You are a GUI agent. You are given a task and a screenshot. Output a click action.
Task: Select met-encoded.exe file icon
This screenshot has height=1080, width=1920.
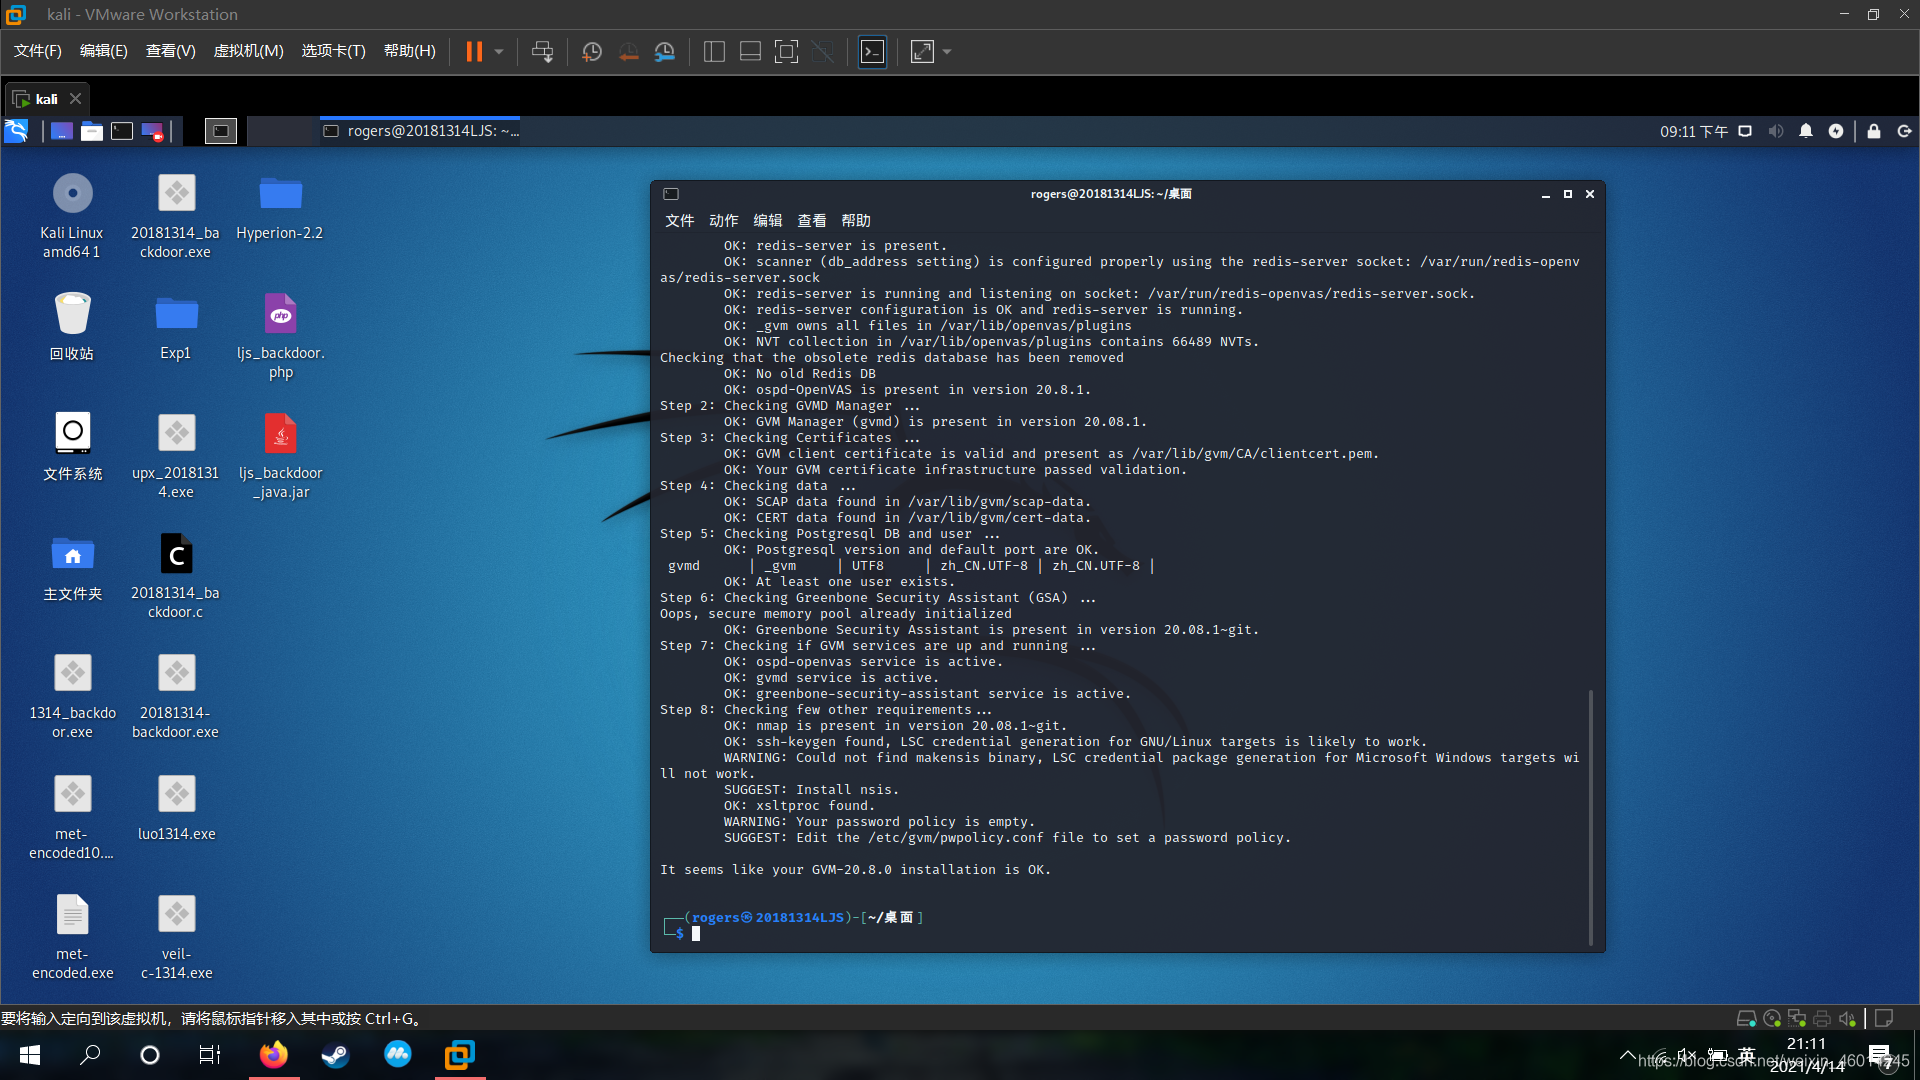pos(72,937)
